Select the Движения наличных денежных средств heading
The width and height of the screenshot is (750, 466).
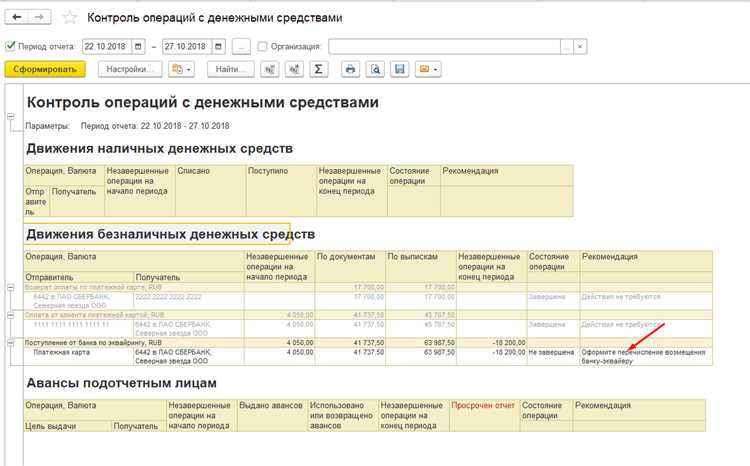coord(159,149)
